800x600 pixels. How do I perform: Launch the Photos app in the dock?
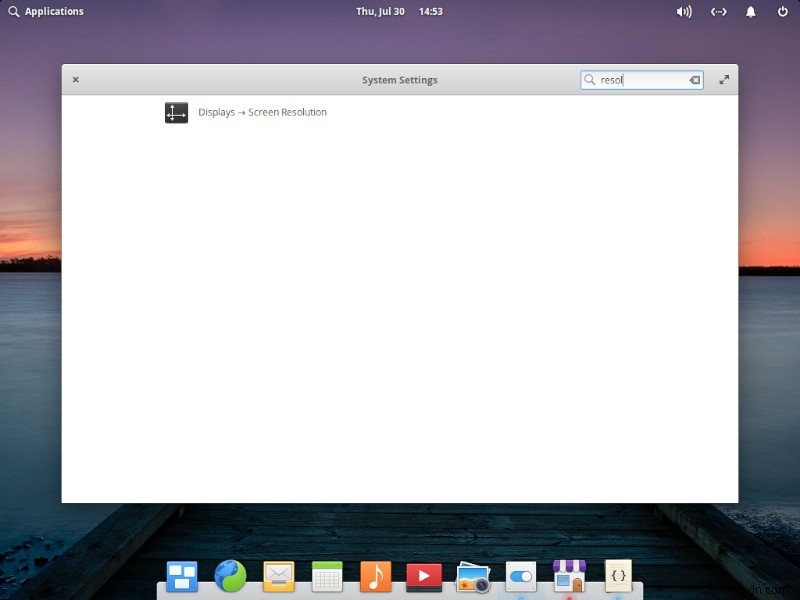click(x=472, y=576)
